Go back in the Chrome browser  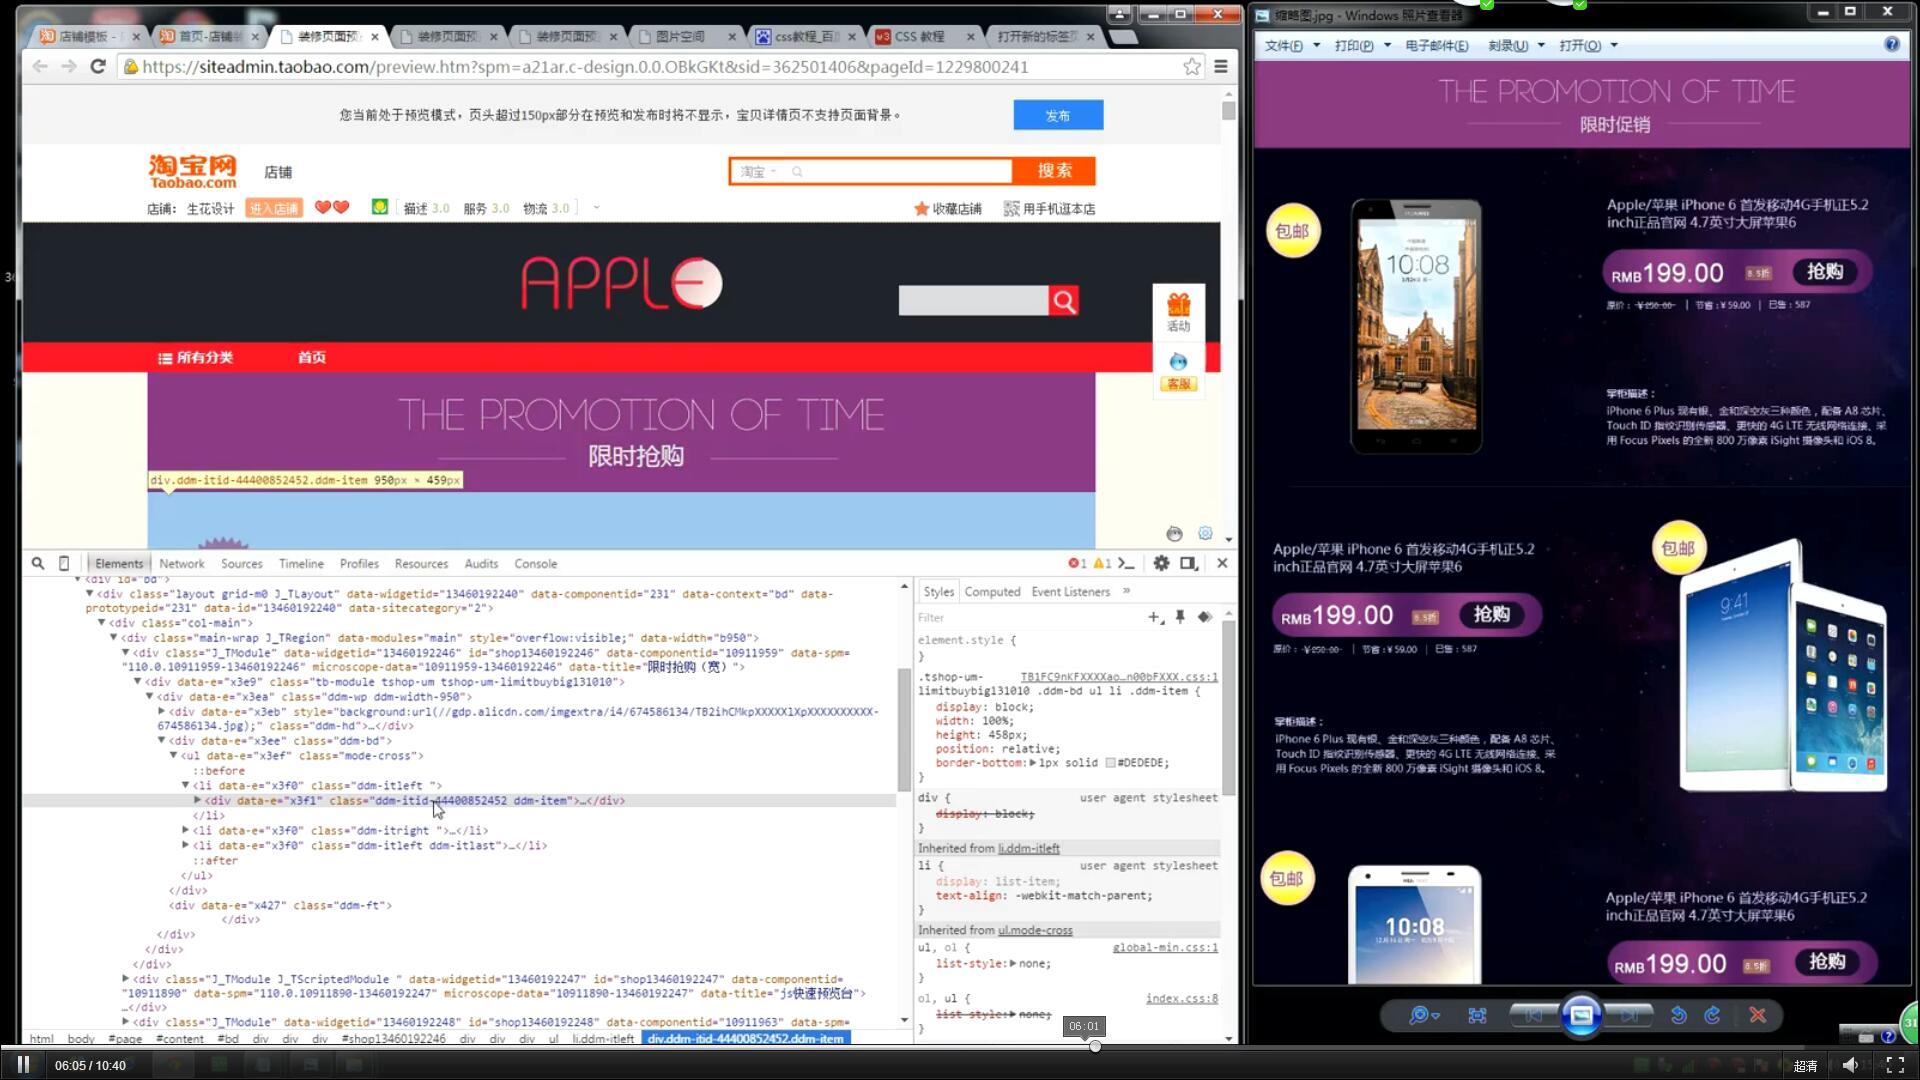point(40,66)
